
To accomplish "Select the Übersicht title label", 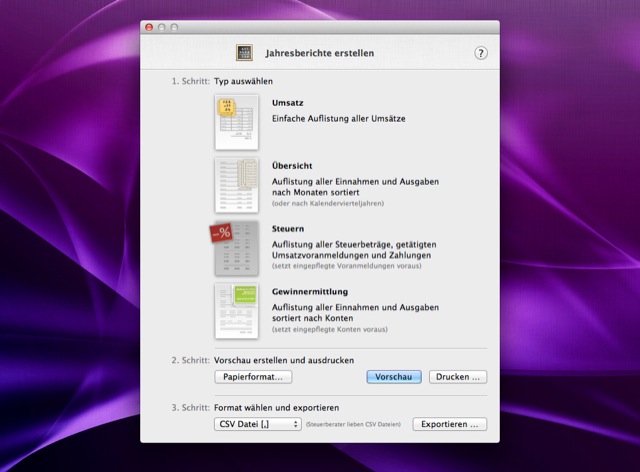I will pos(293,165).
